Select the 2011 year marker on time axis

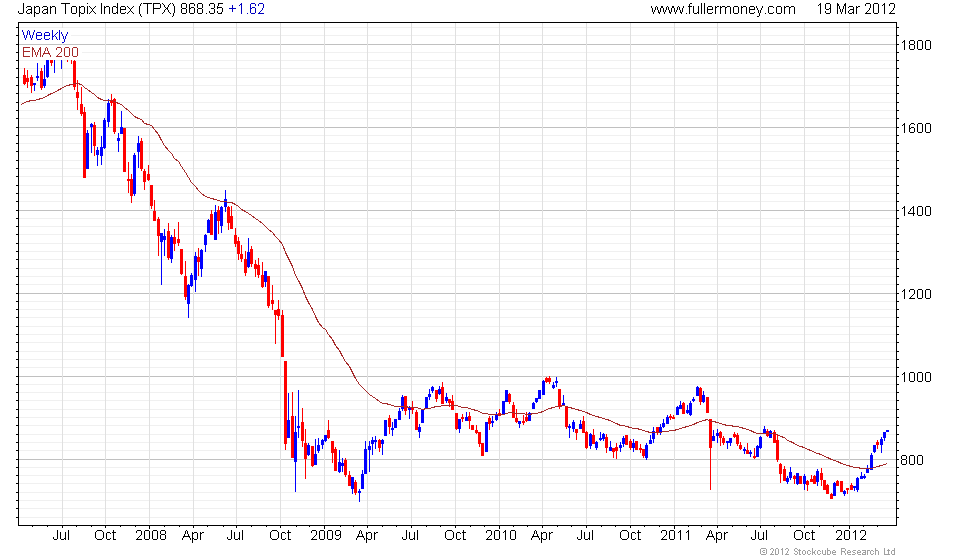click(x=676, y=536)
